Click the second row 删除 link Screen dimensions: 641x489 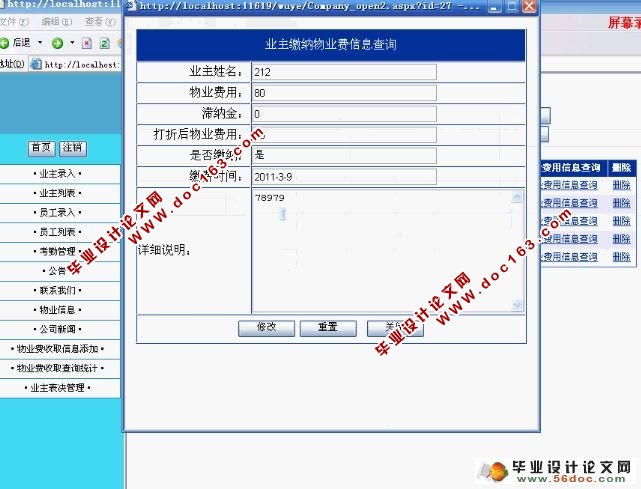621,203
